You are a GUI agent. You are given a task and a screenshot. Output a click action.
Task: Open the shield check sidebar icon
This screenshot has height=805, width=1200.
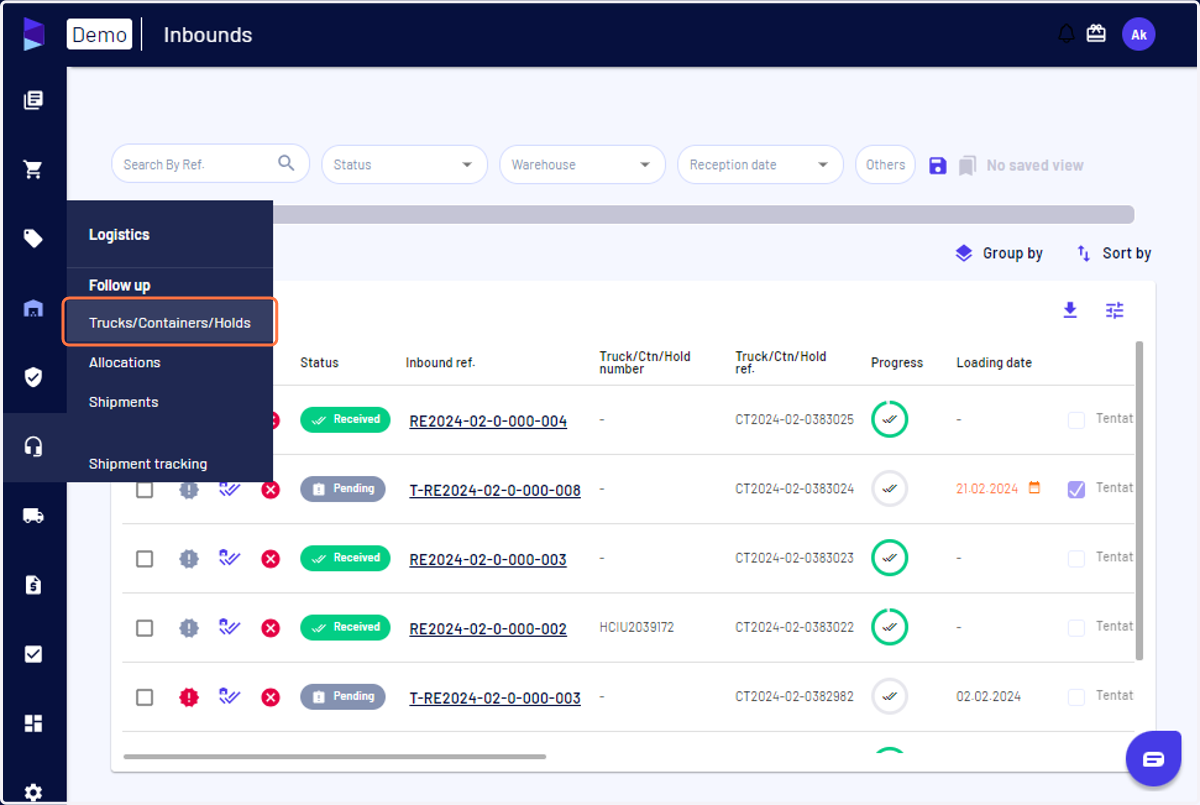point(33,377)
